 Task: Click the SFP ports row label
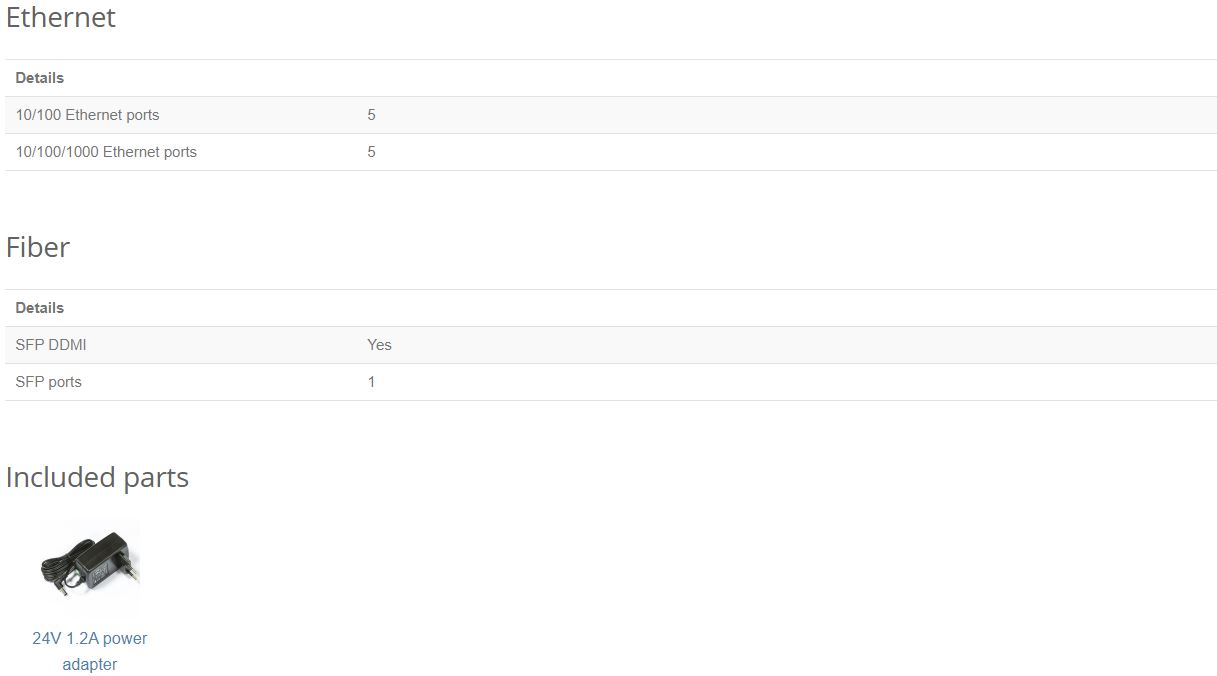point(48,382)
